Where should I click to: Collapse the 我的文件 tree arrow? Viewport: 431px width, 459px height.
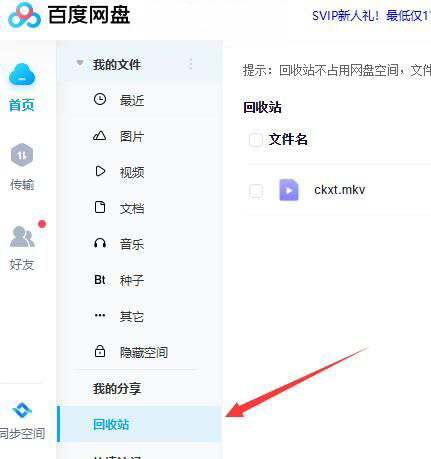[80, 63]
